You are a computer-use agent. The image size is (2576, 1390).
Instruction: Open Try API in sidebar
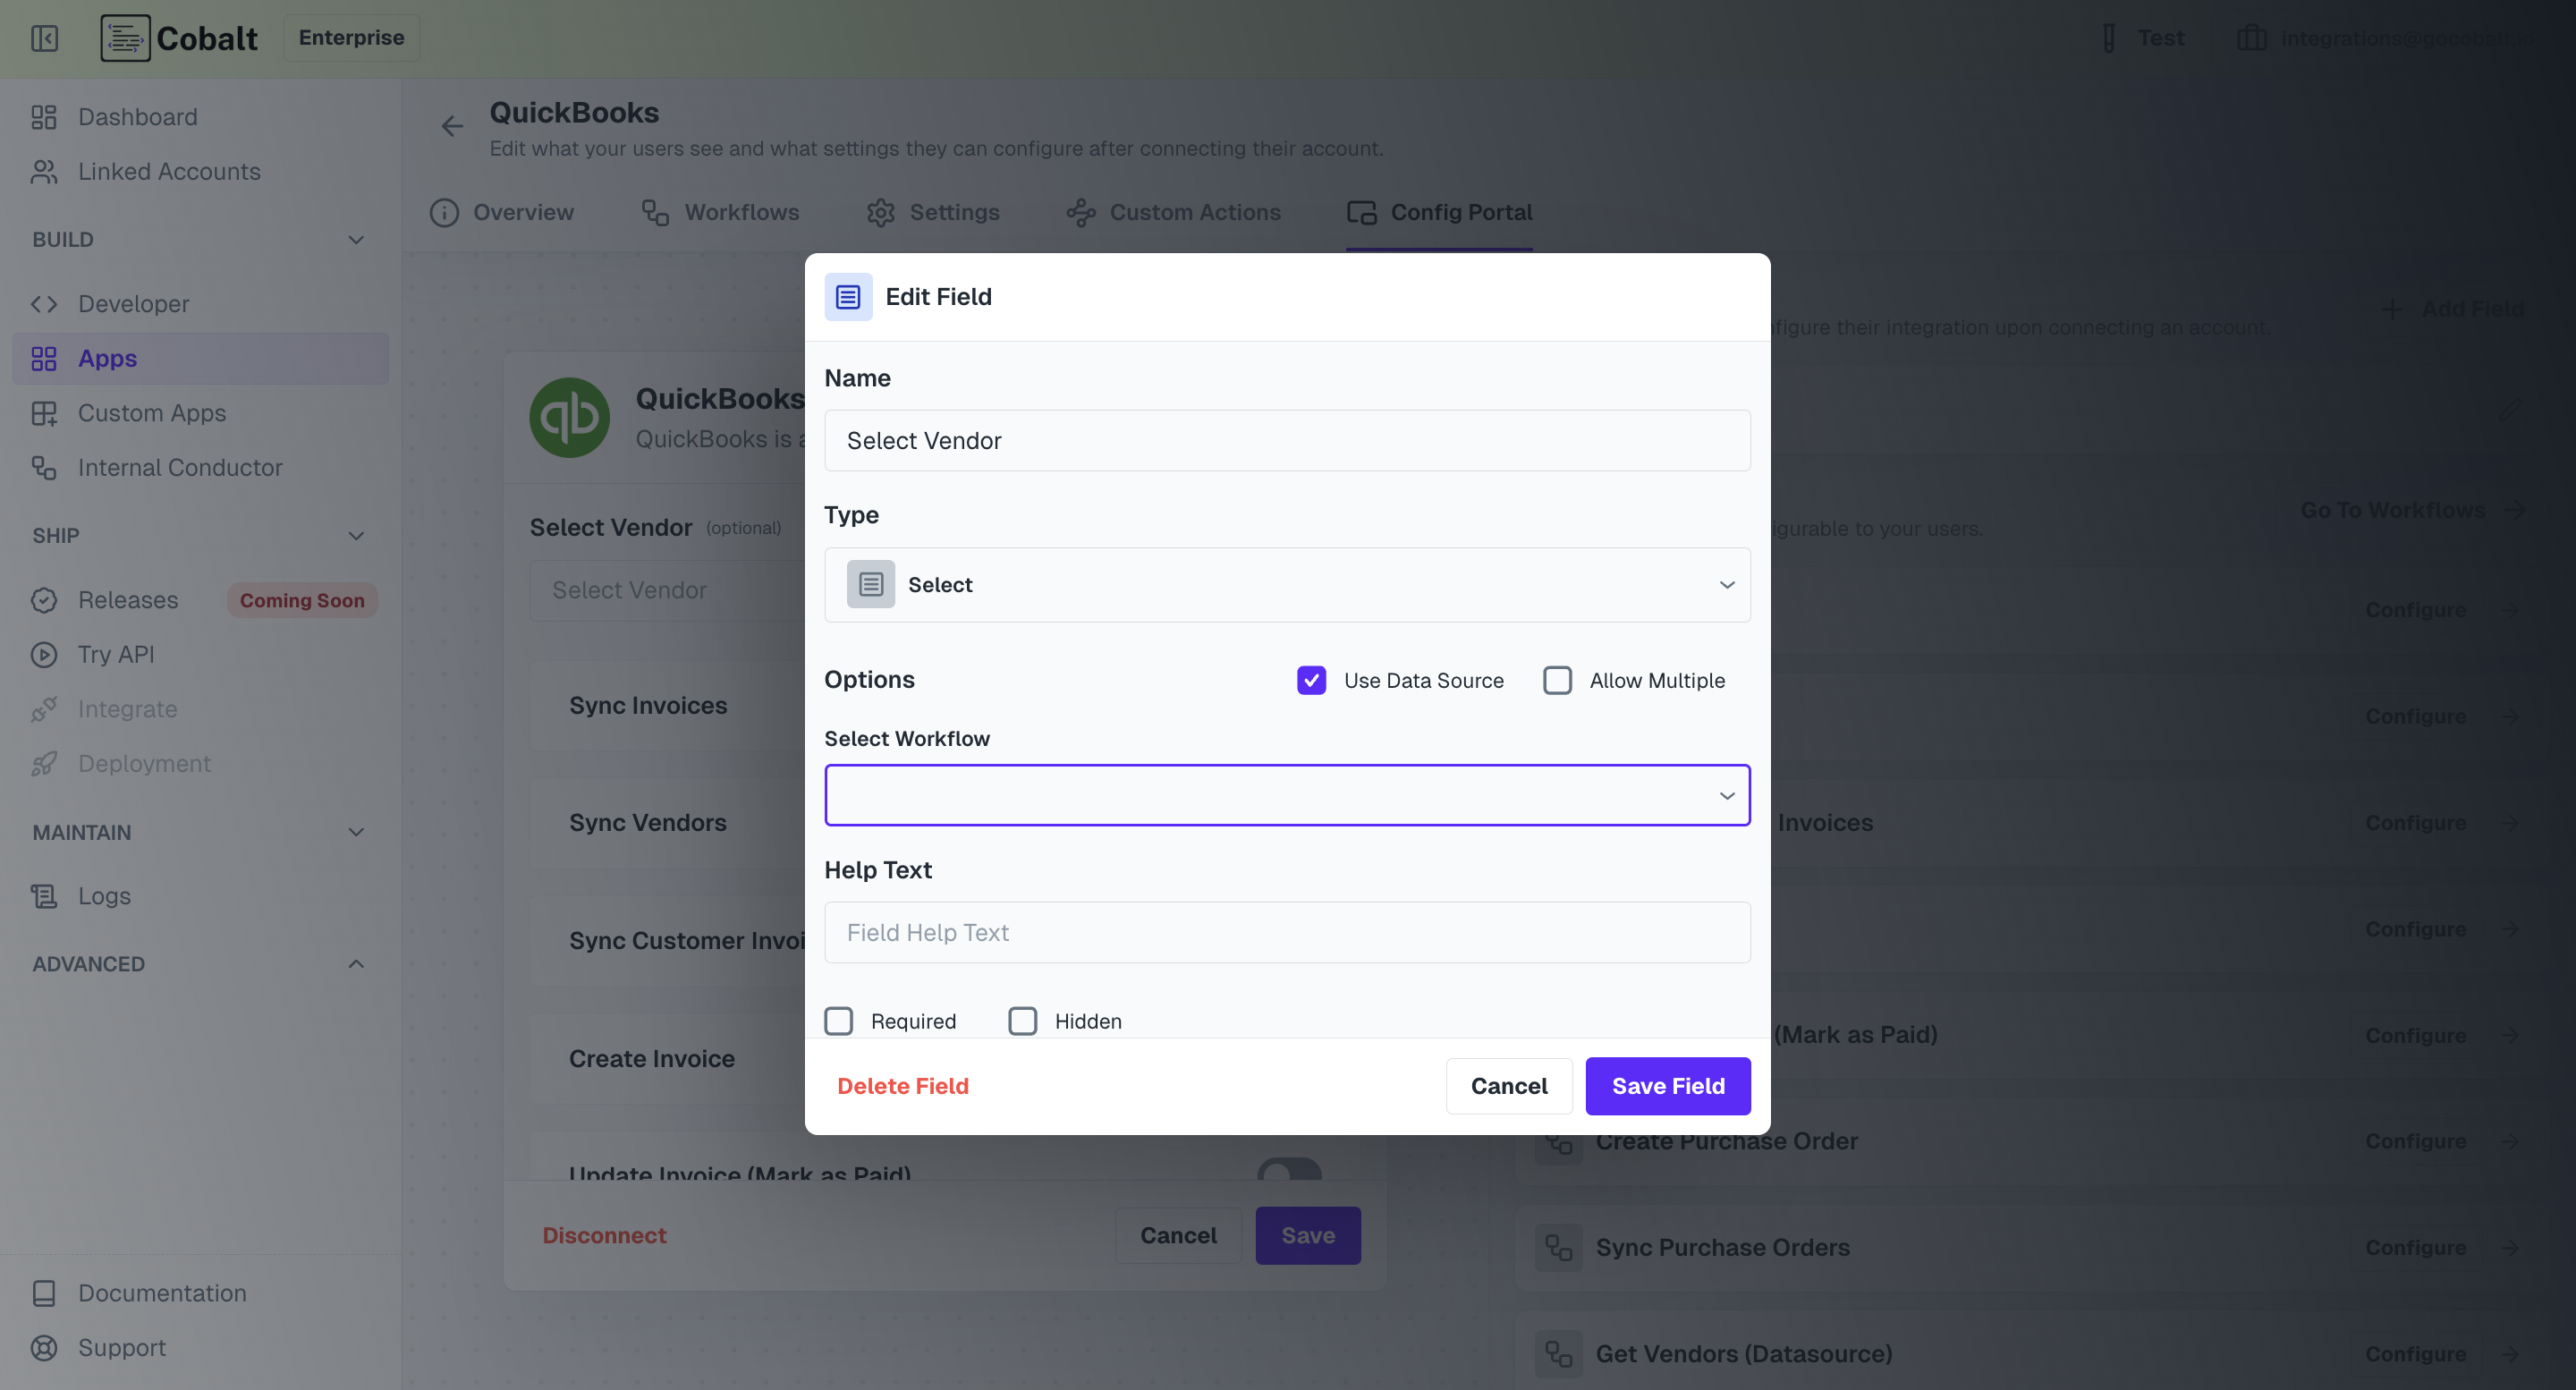[116, 654]
